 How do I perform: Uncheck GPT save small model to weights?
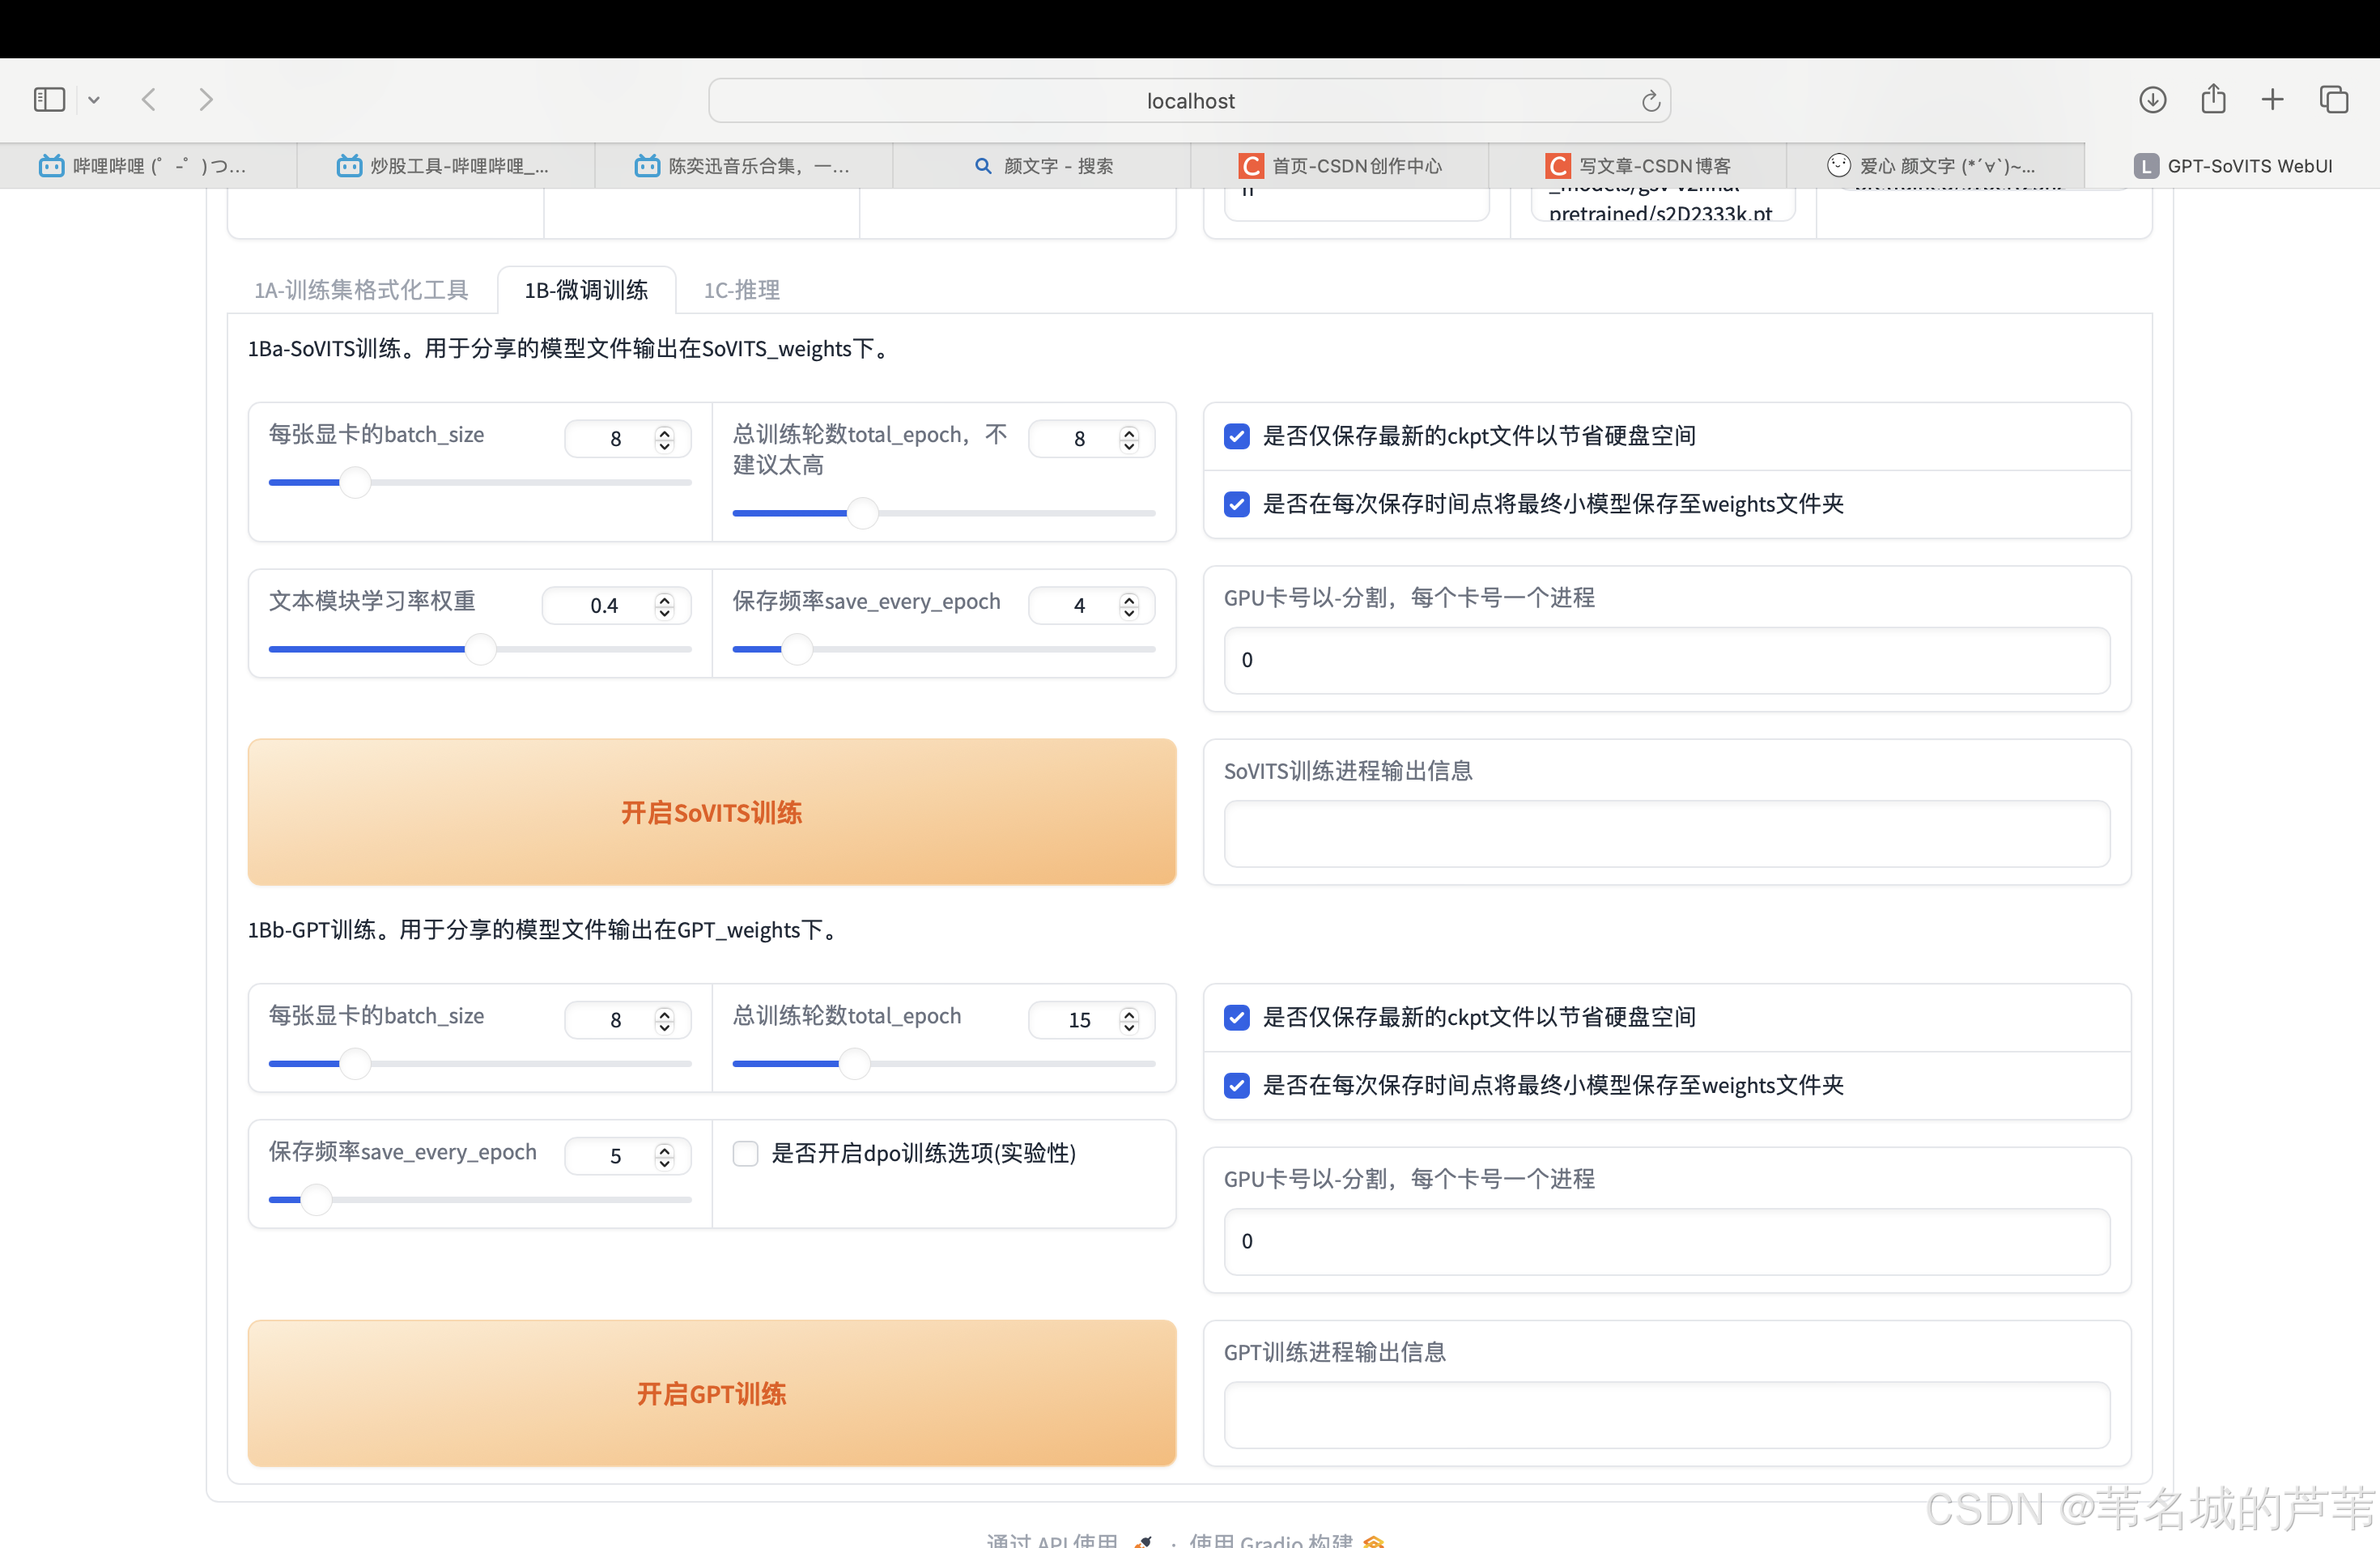pos(1237,1085)
